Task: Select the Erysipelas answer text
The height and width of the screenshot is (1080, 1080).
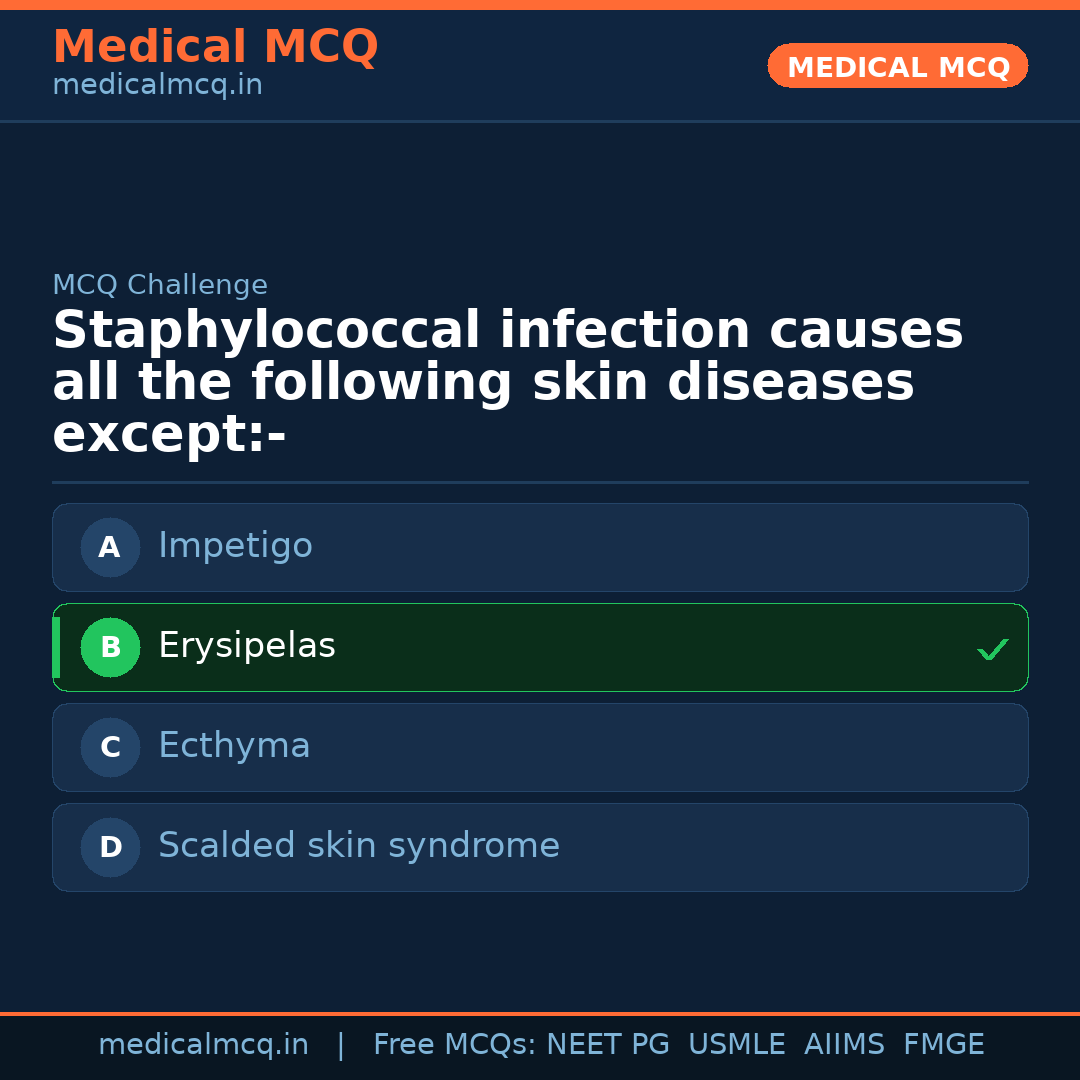Action: coord(246,646)
